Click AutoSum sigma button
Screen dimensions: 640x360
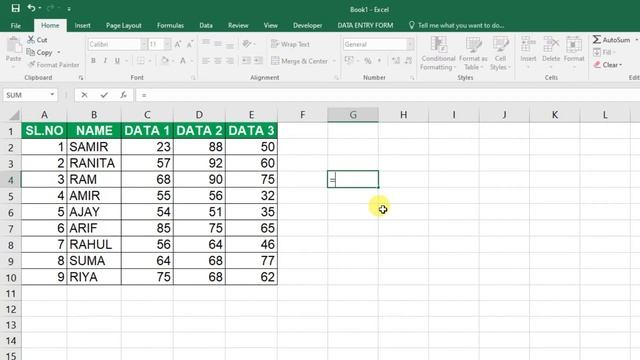click(611, 40)
